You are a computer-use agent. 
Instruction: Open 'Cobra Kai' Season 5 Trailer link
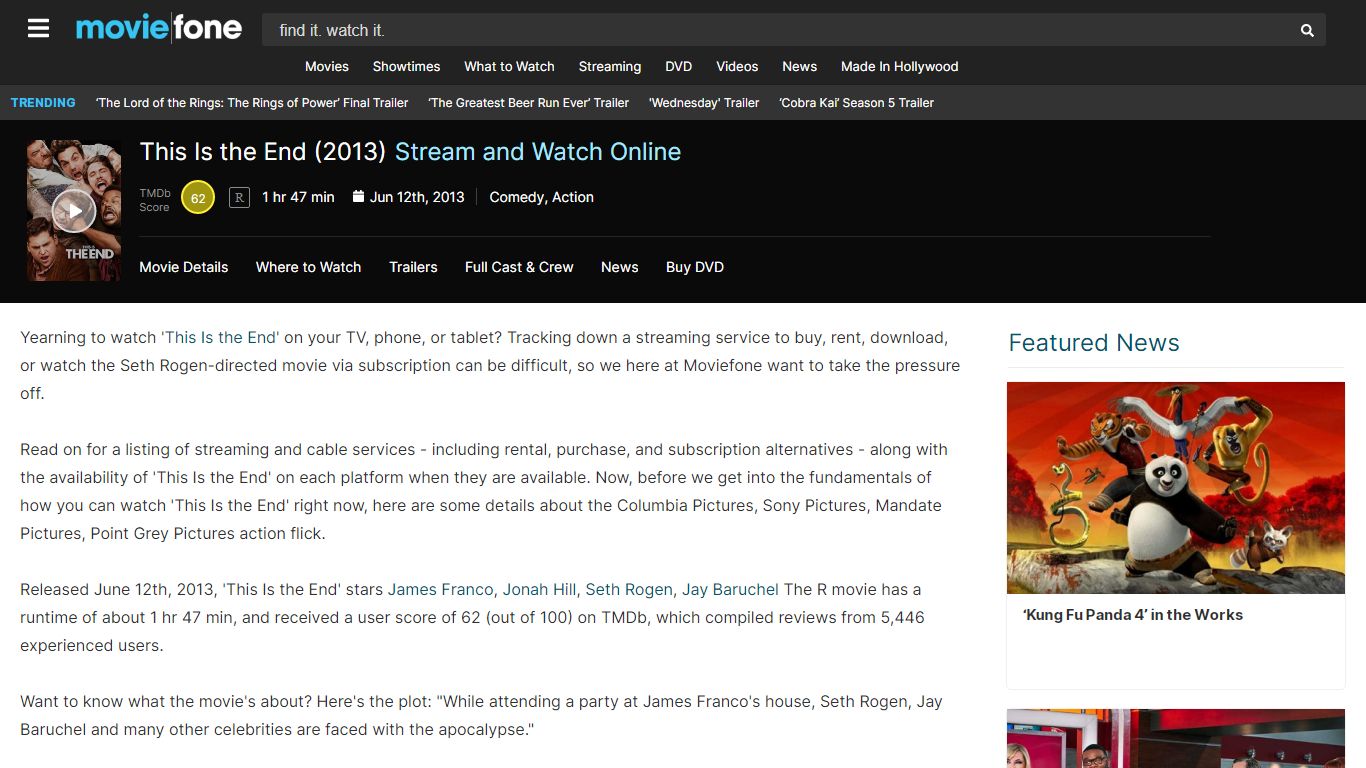click(857, 102)
